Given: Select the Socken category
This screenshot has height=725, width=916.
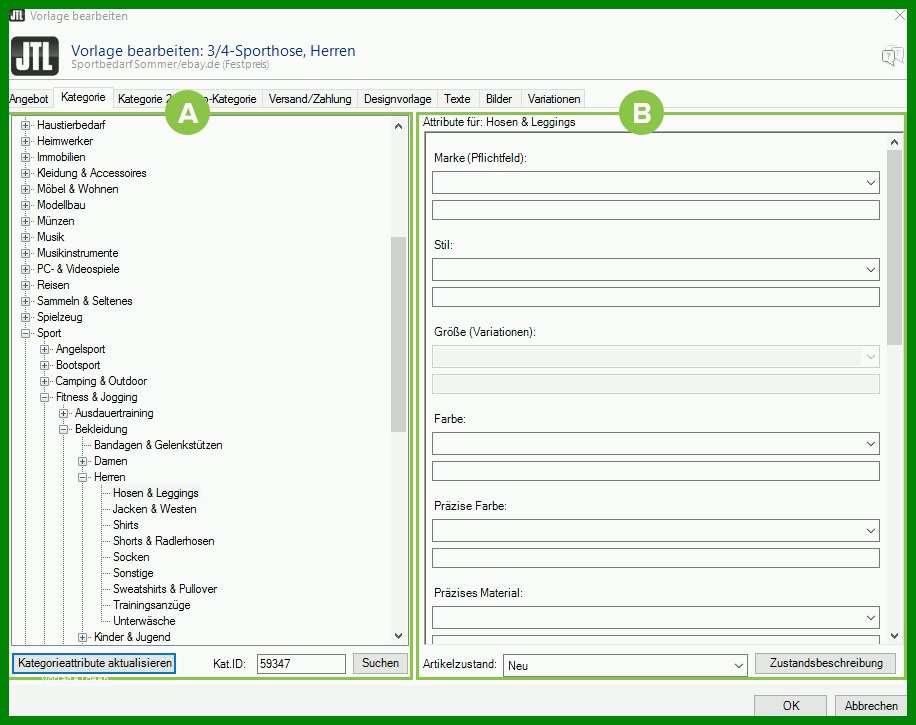Looking at the screenshot, I should [131, 557].
